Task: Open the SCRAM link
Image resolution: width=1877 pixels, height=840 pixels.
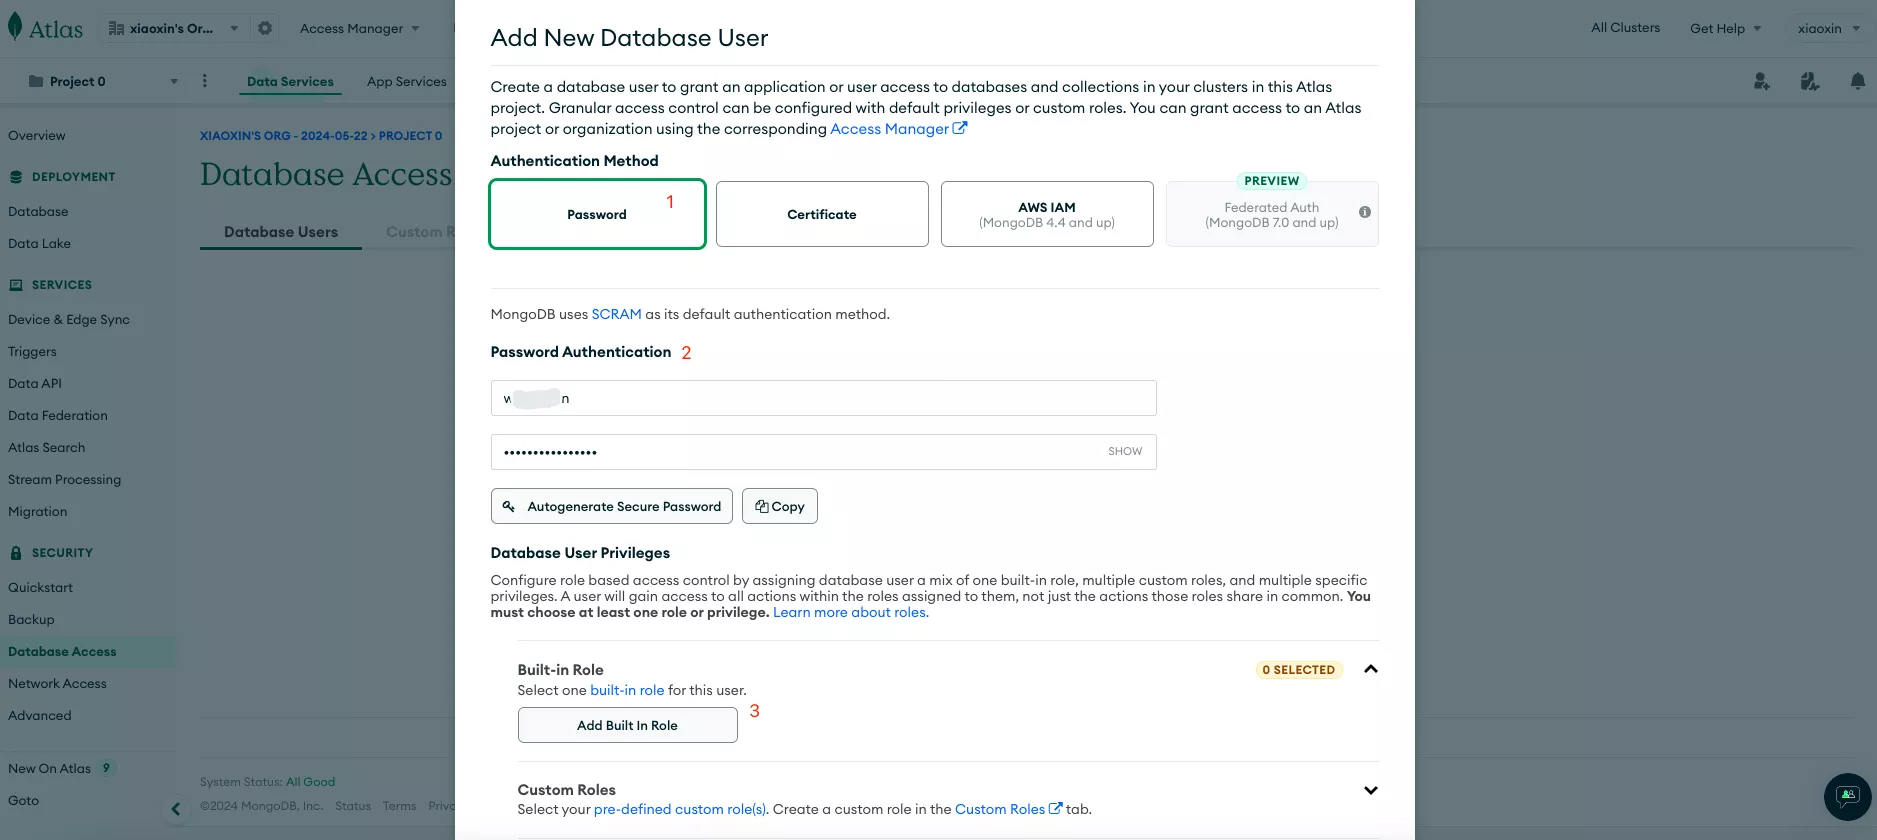Action: click(x=616, y=314)
